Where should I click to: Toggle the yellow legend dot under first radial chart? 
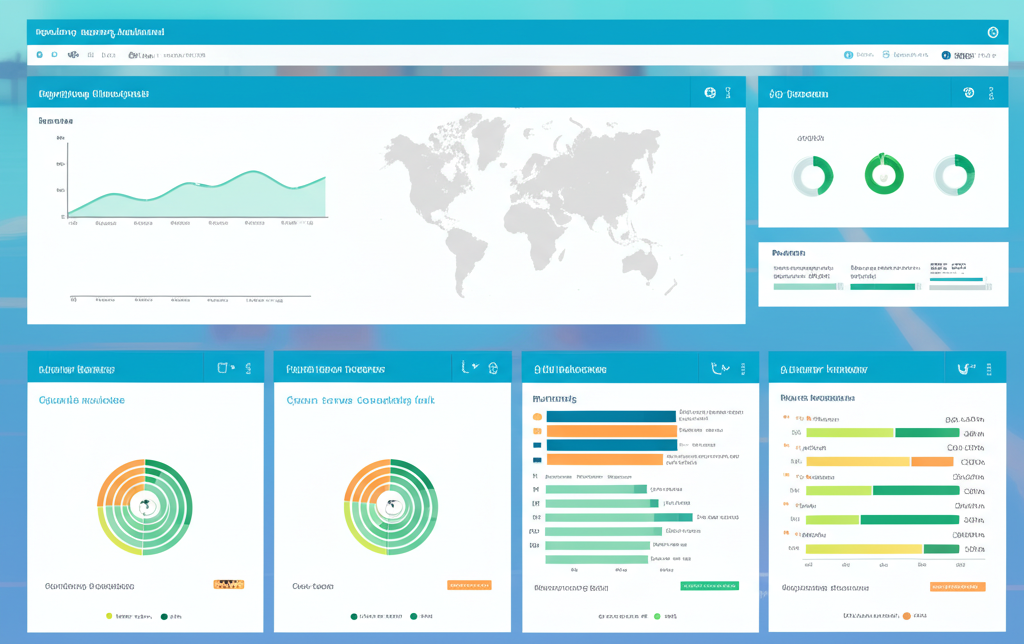click(x=109, y=617)
